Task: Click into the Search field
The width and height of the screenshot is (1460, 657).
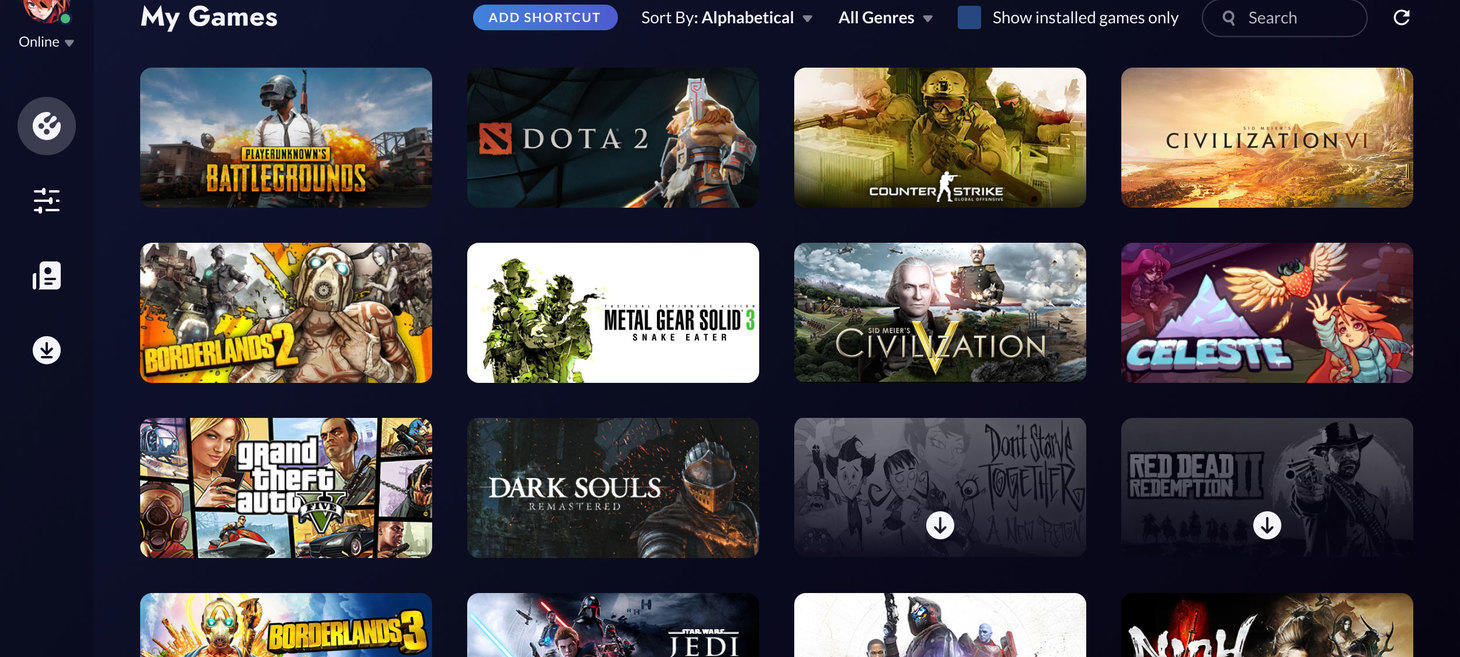Action: [x=1284, y=18]
